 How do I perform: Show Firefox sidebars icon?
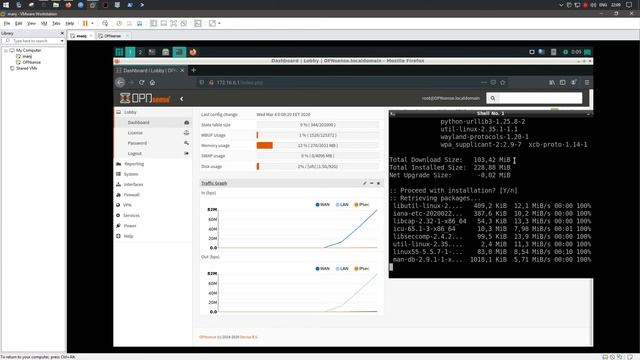coord(562,82)
